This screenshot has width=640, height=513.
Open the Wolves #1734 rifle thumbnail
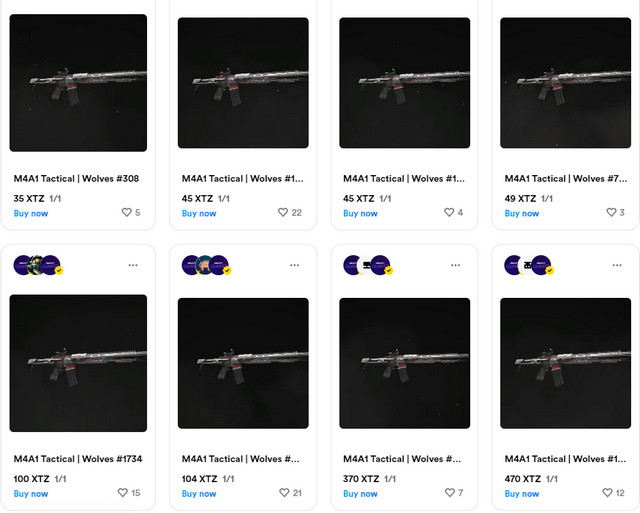pos(78,363)
